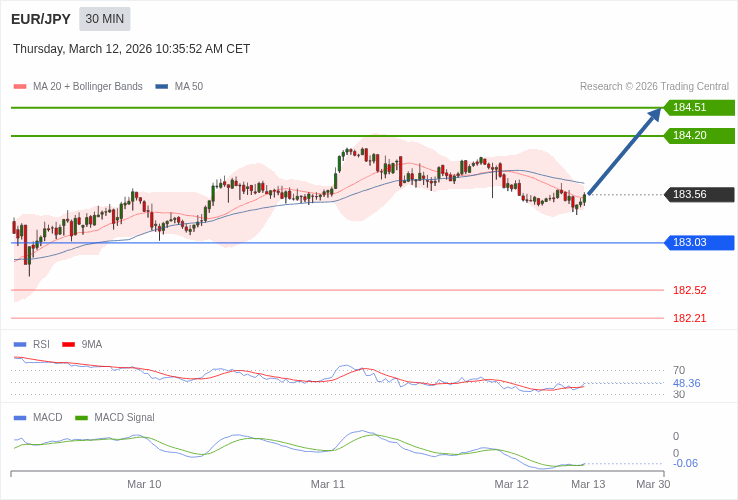Image resolution: width=738 pixels, height=500 pixels.
Task: Click the red 9MA legend swatch
Action: coord(69,345)
